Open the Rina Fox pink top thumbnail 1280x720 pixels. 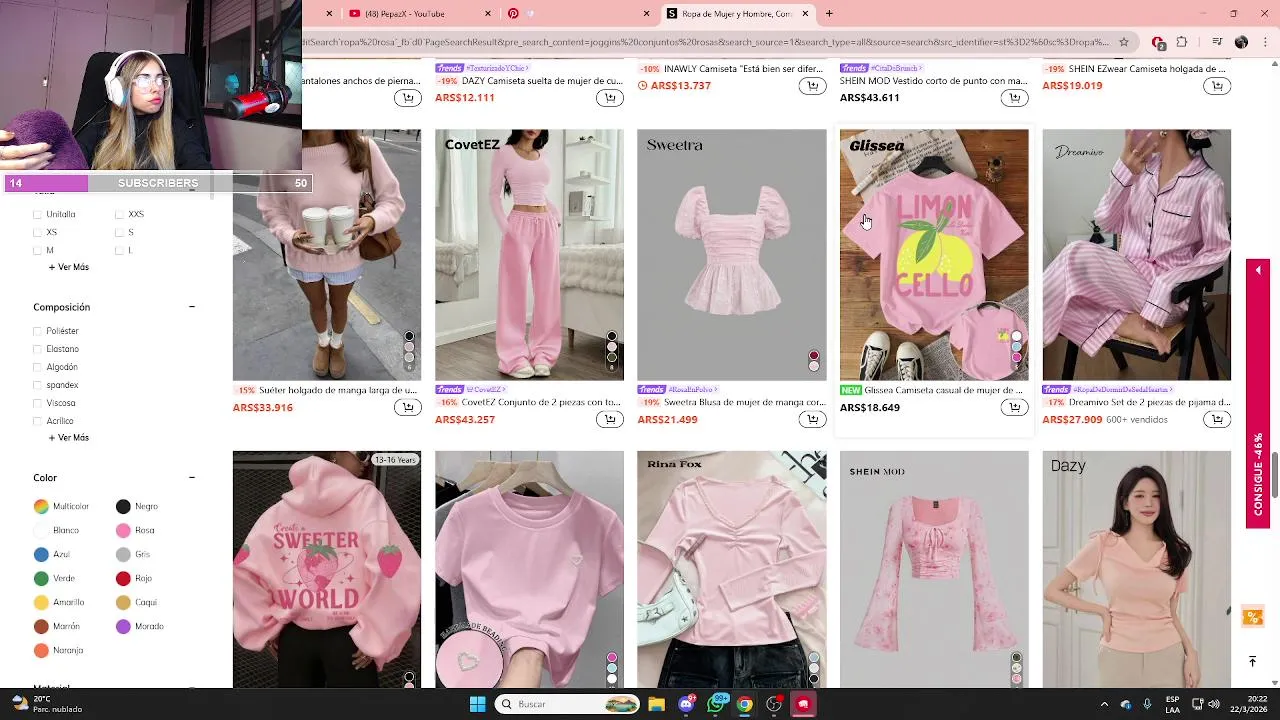pyautogui.click(x=732, y=569)
